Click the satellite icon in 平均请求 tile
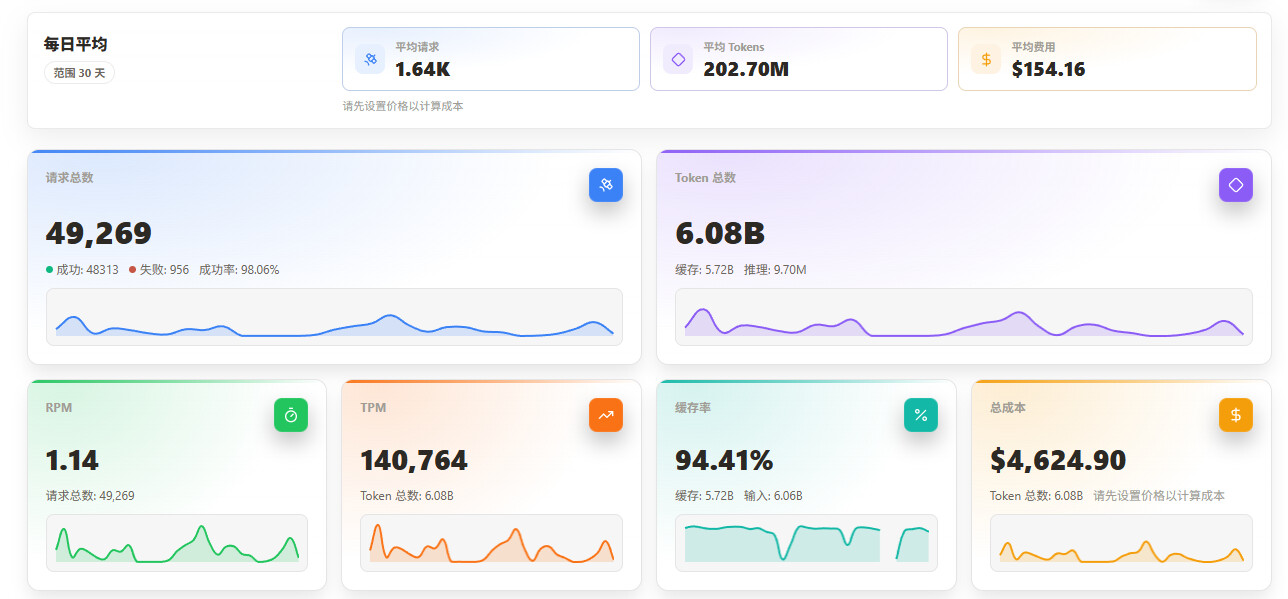This screenshot has height=599, width=1288. pyautogui.click(x=370, y=59)
